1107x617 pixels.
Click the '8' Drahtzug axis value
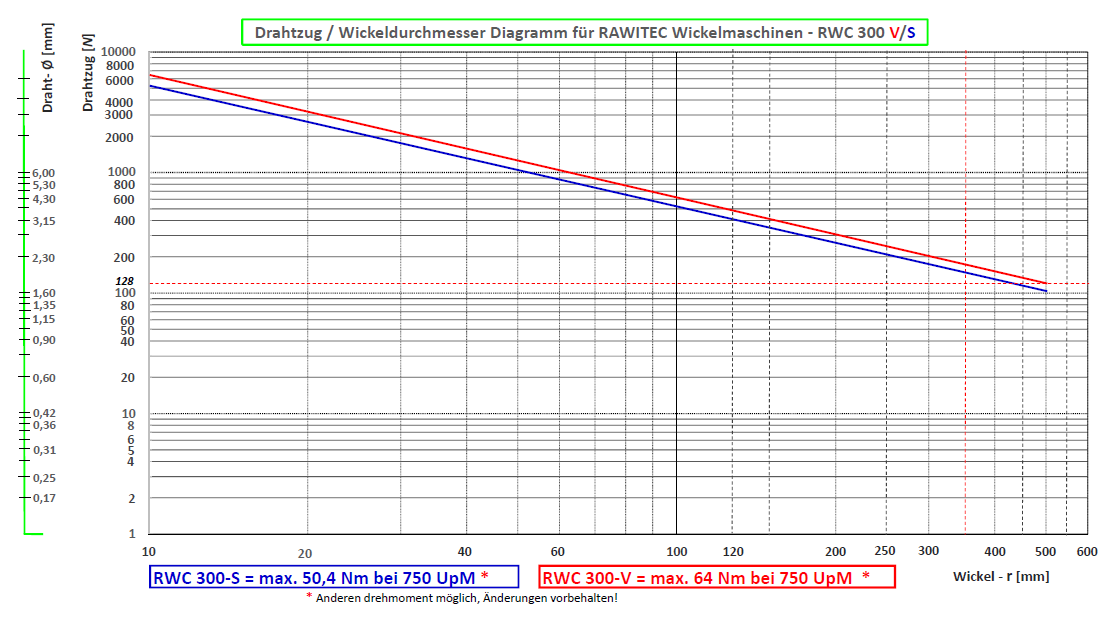(131, 426)
